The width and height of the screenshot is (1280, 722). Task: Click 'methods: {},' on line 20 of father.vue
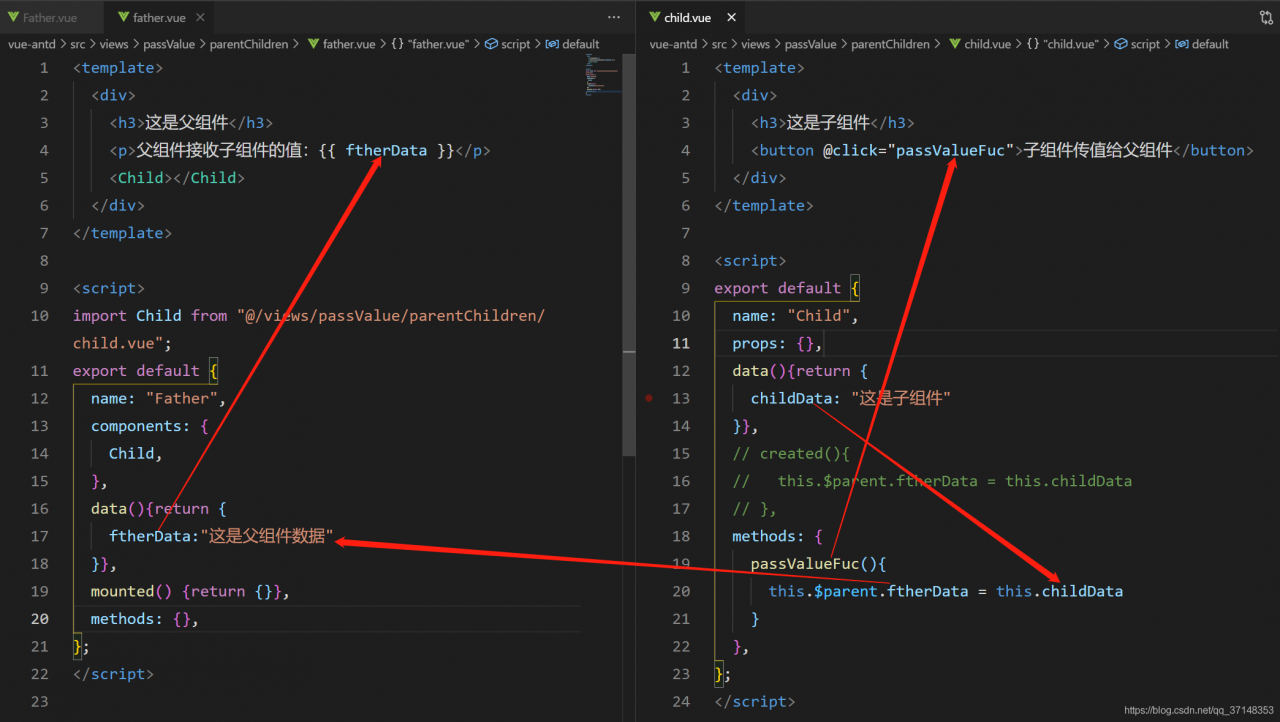(x=145, y=619)
